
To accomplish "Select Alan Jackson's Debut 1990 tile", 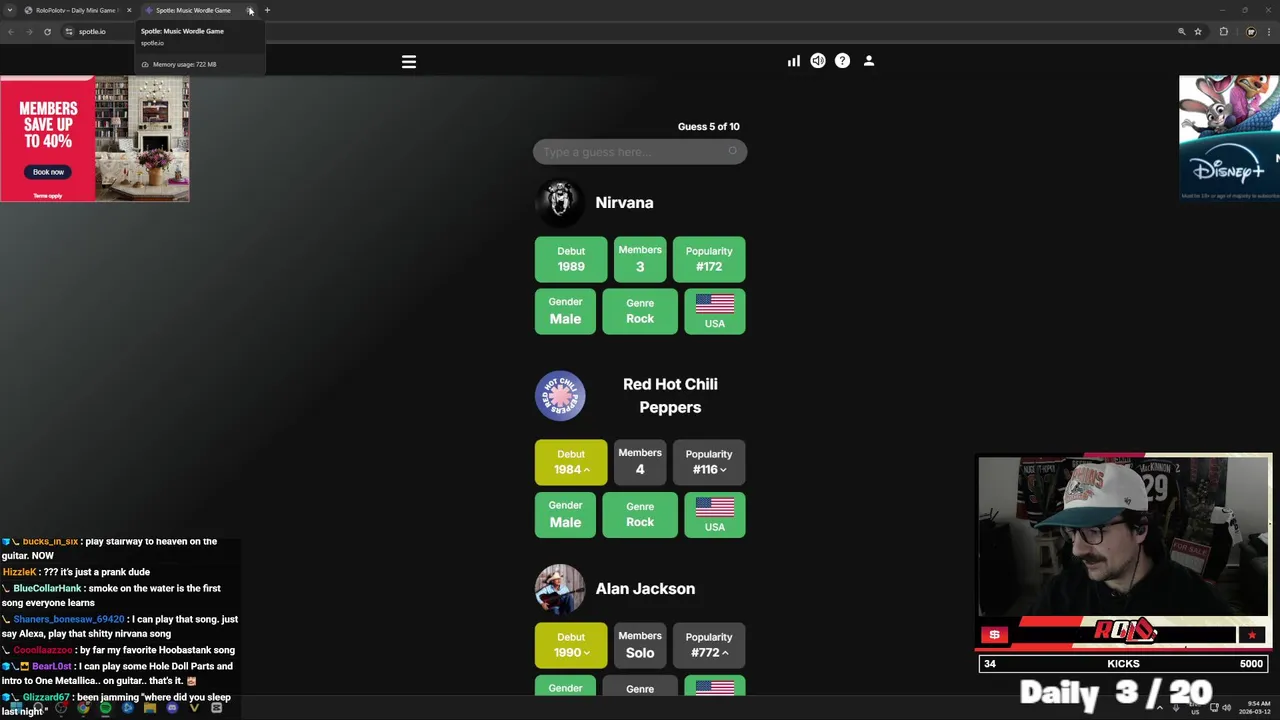I will click(x=571, y=645).
